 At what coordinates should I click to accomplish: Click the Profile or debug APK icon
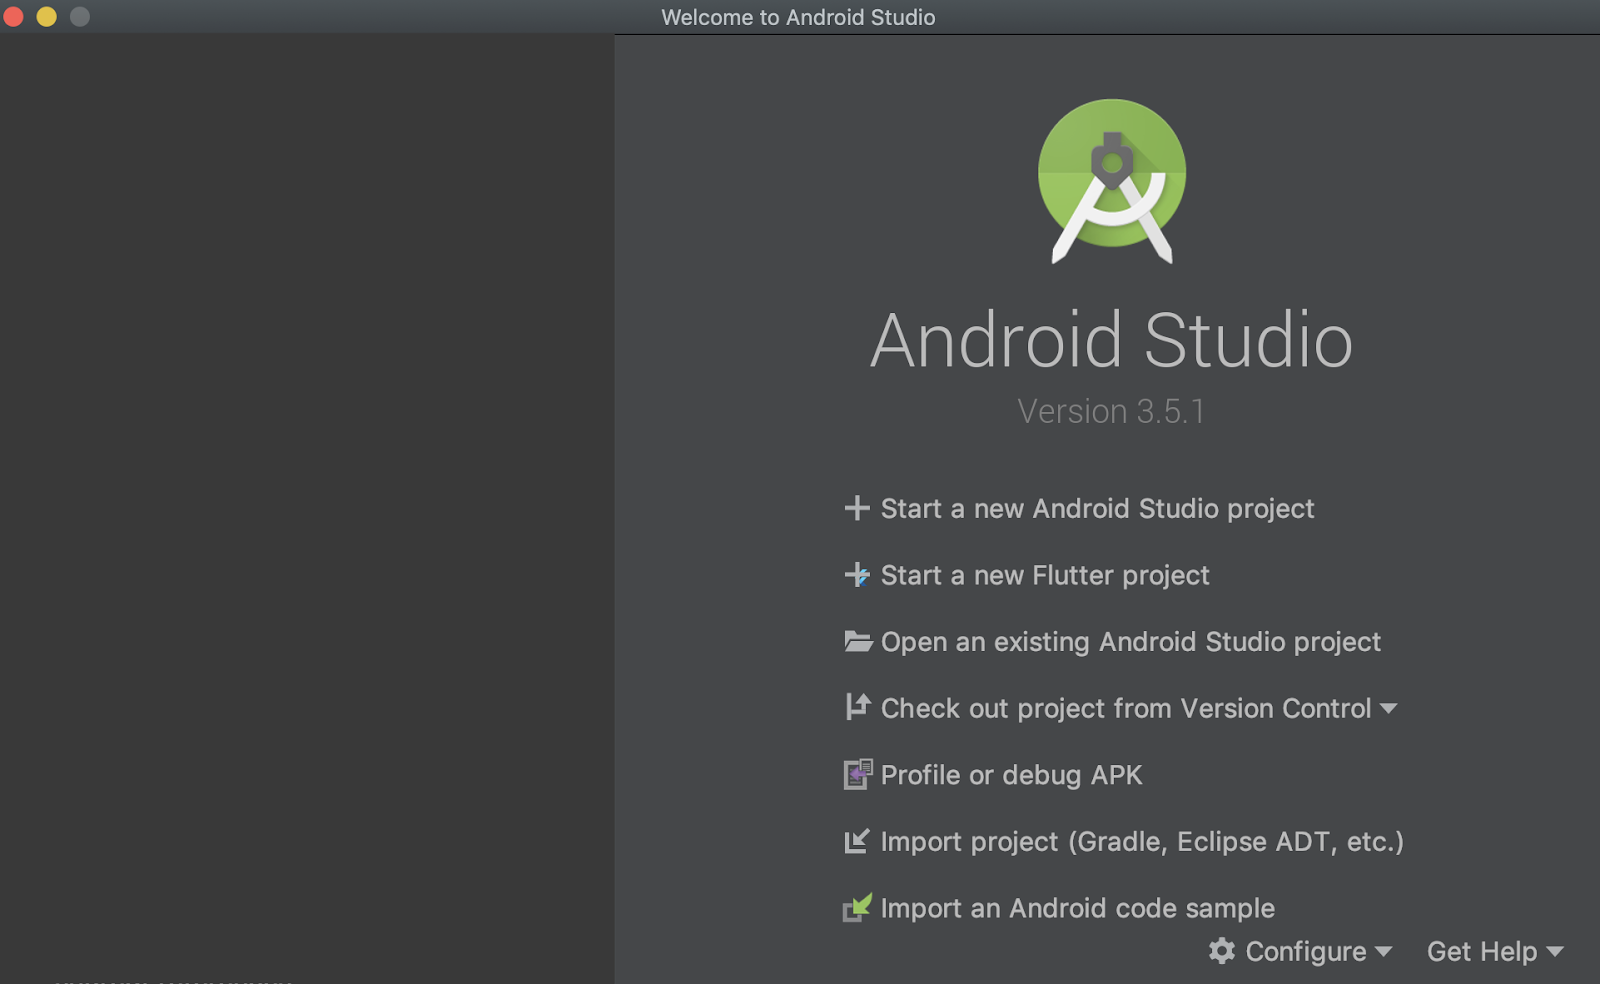click(x=858, y=774)
